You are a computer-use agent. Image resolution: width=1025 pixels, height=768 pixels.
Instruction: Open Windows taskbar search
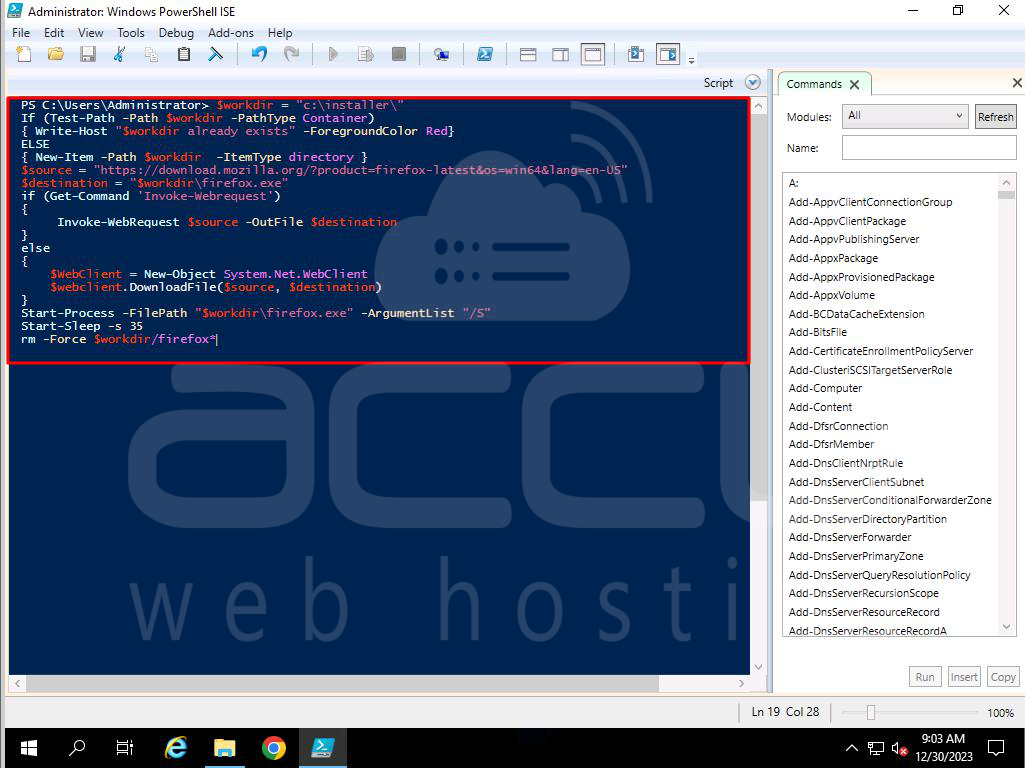tap(77, 748)
